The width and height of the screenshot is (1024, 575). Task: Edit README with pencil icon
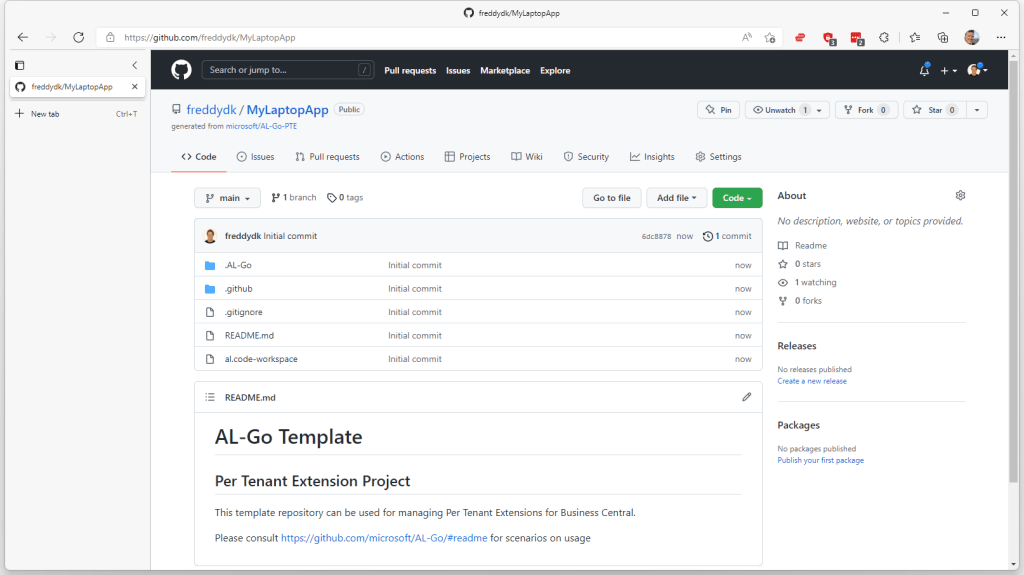[x=746, y=397]
